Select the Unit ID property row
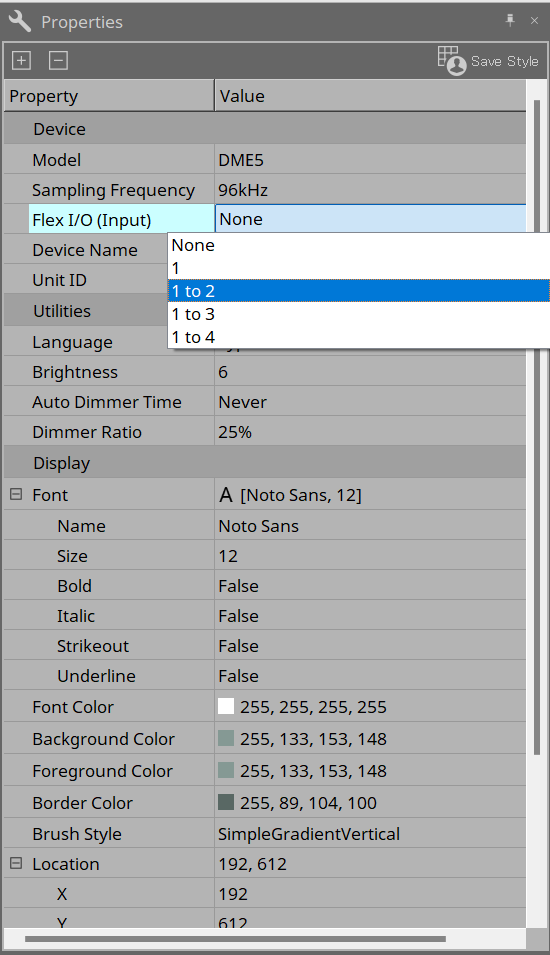 tap(60, 280)
